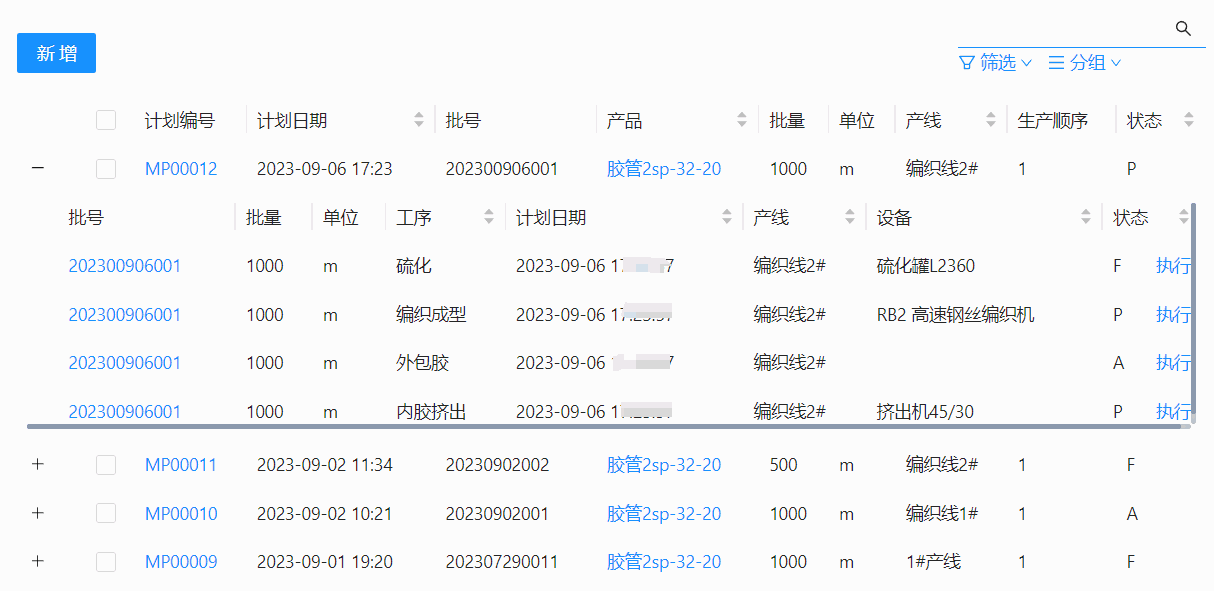Click the 新增 button
The height and width of the screenshot is (591, 1214).
pos(56,53)
